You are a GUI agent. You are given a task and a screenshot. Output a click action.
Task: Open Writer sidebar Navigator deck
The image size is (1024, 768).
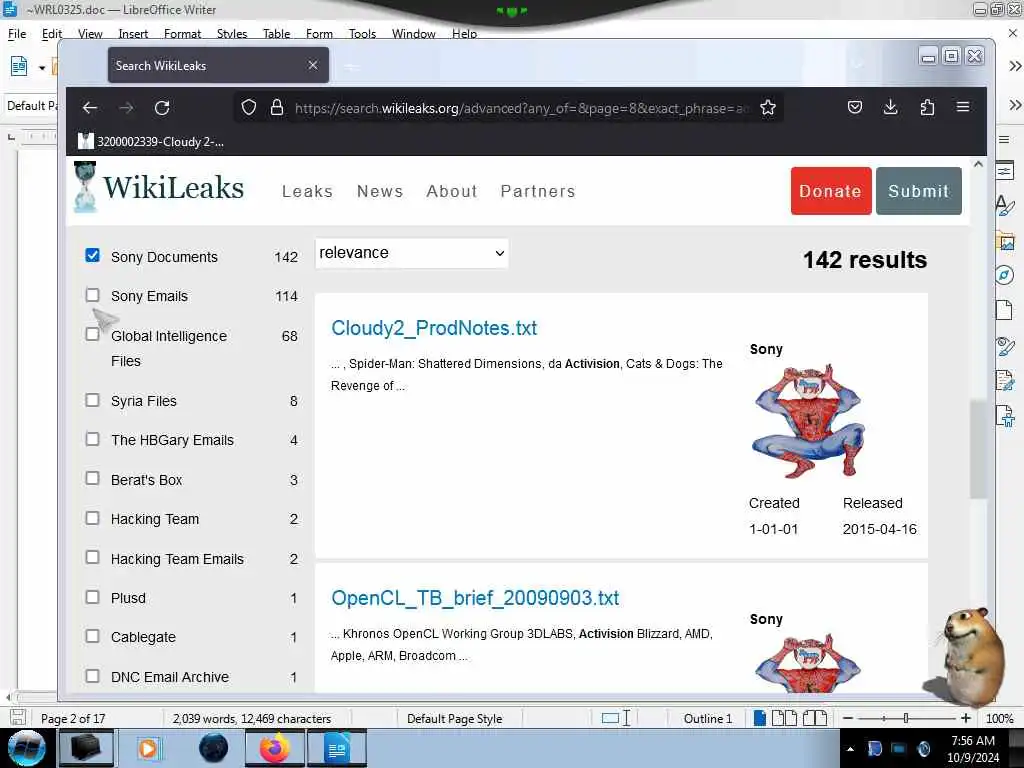[1005, 275]
